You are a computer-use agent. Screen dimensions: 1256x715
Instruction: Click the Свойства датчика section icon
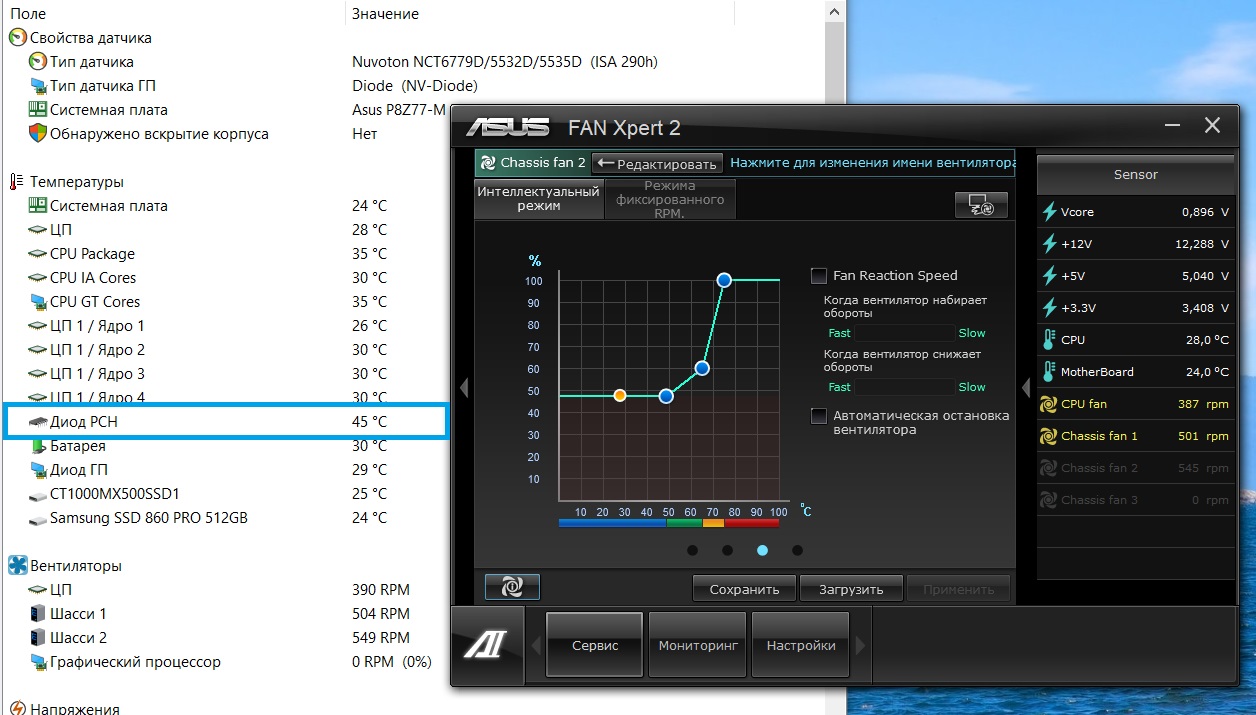(x=17, y=38)
